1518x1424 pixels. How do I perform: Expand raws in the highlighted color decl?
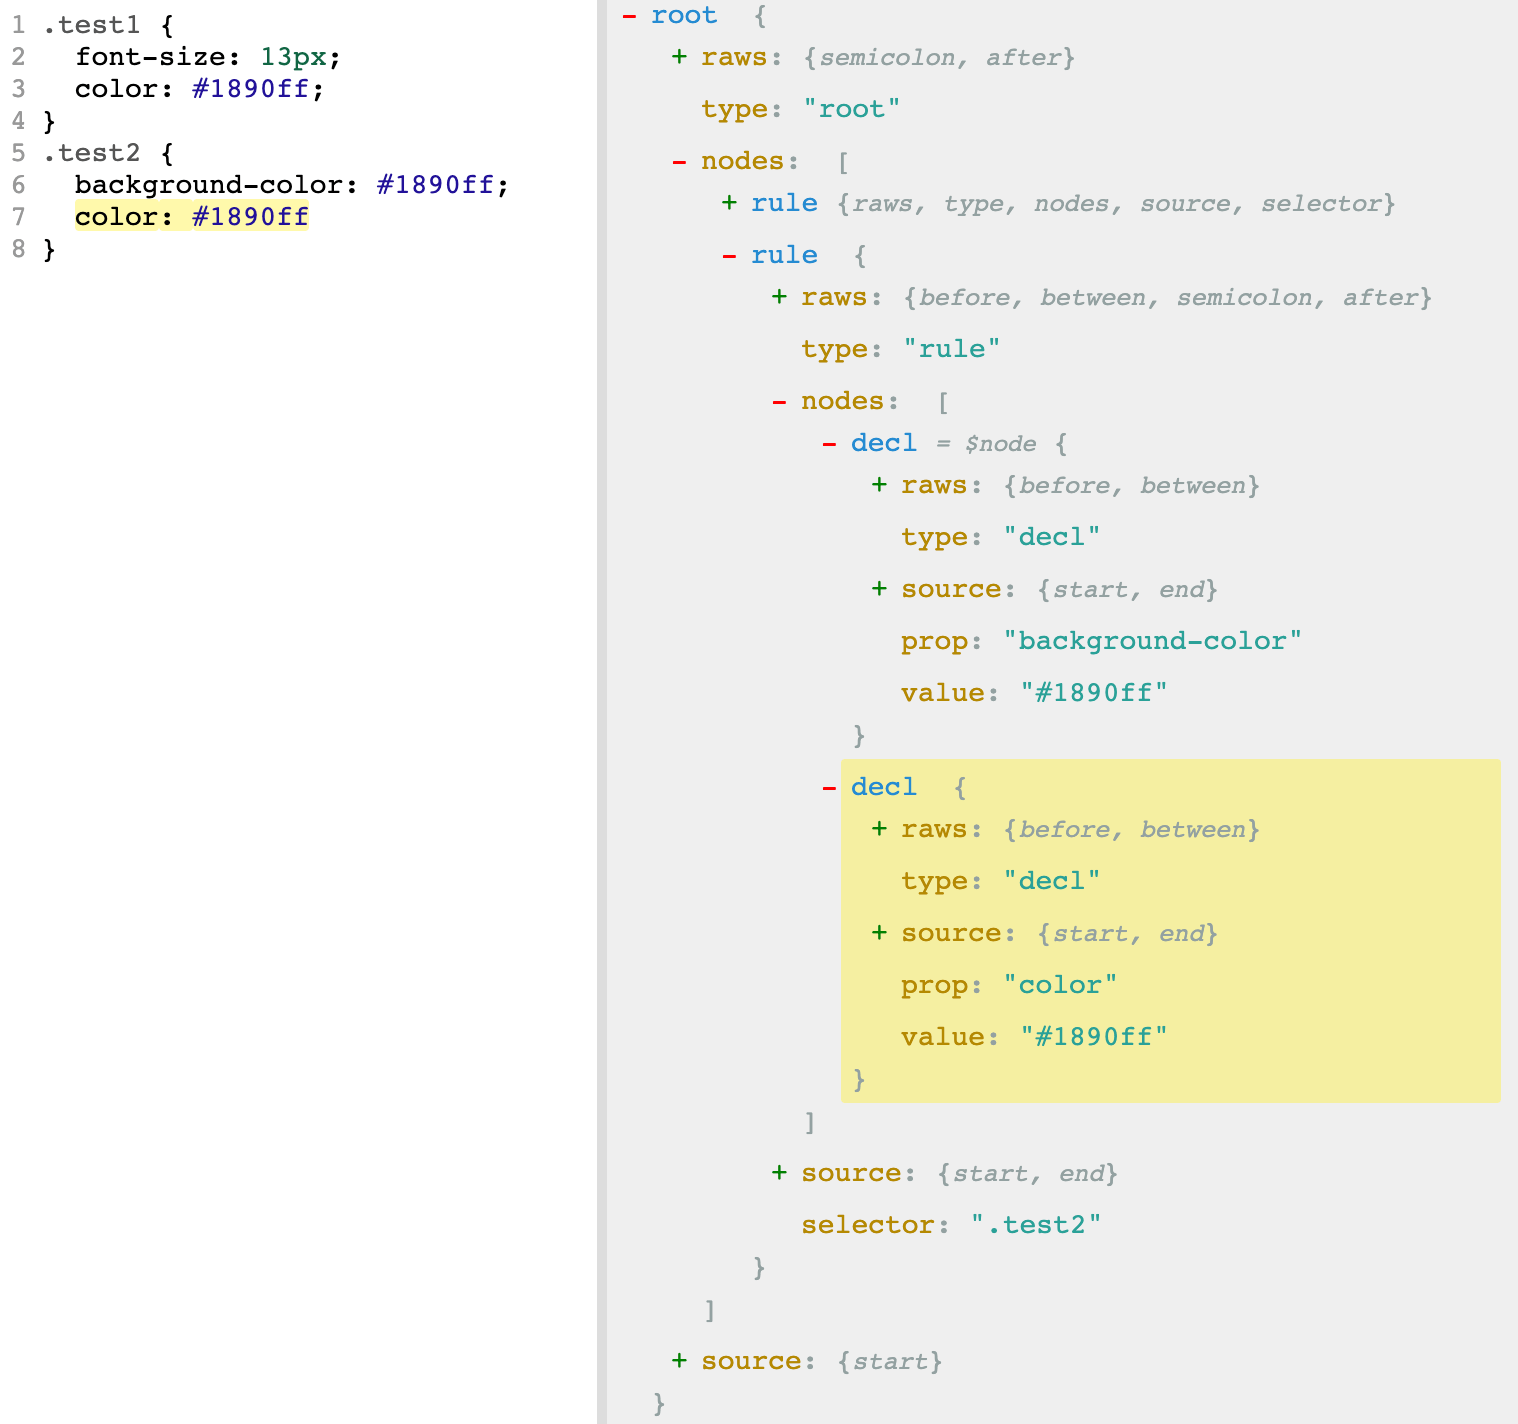pos(879,830)
